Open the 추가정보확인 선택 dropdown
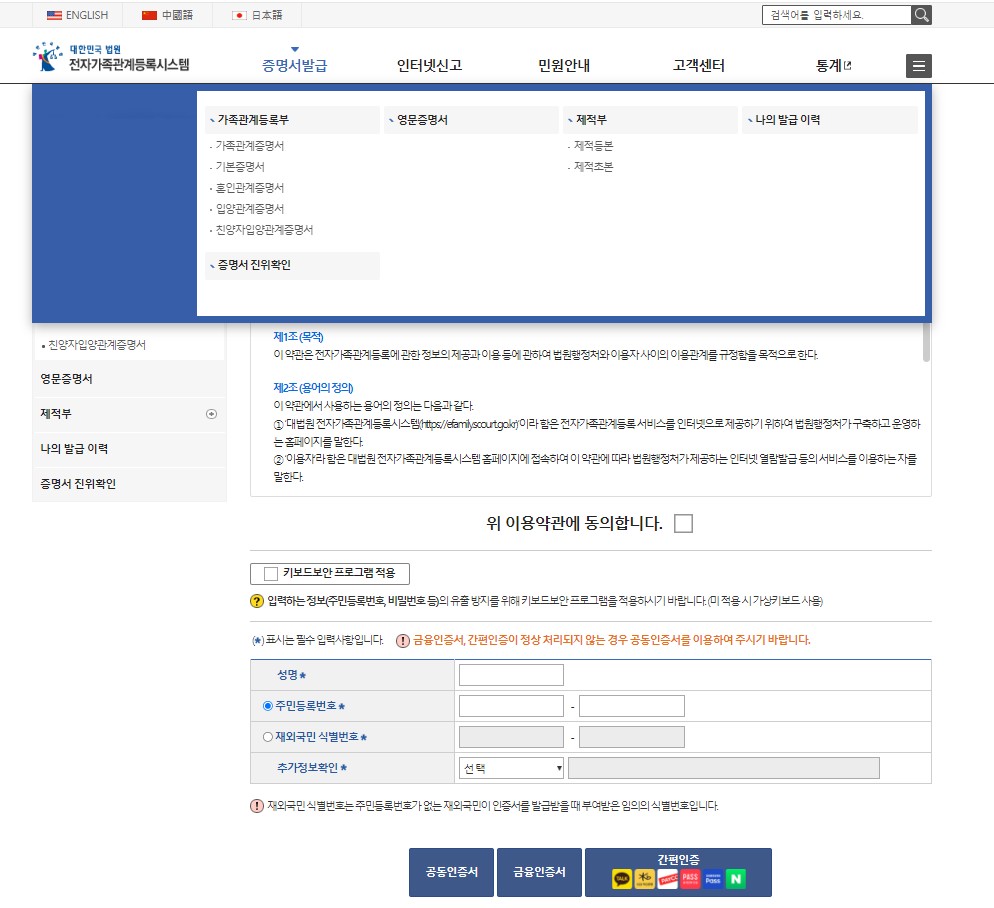The height and width of the screenshot is (908, 994). [511, 766]
